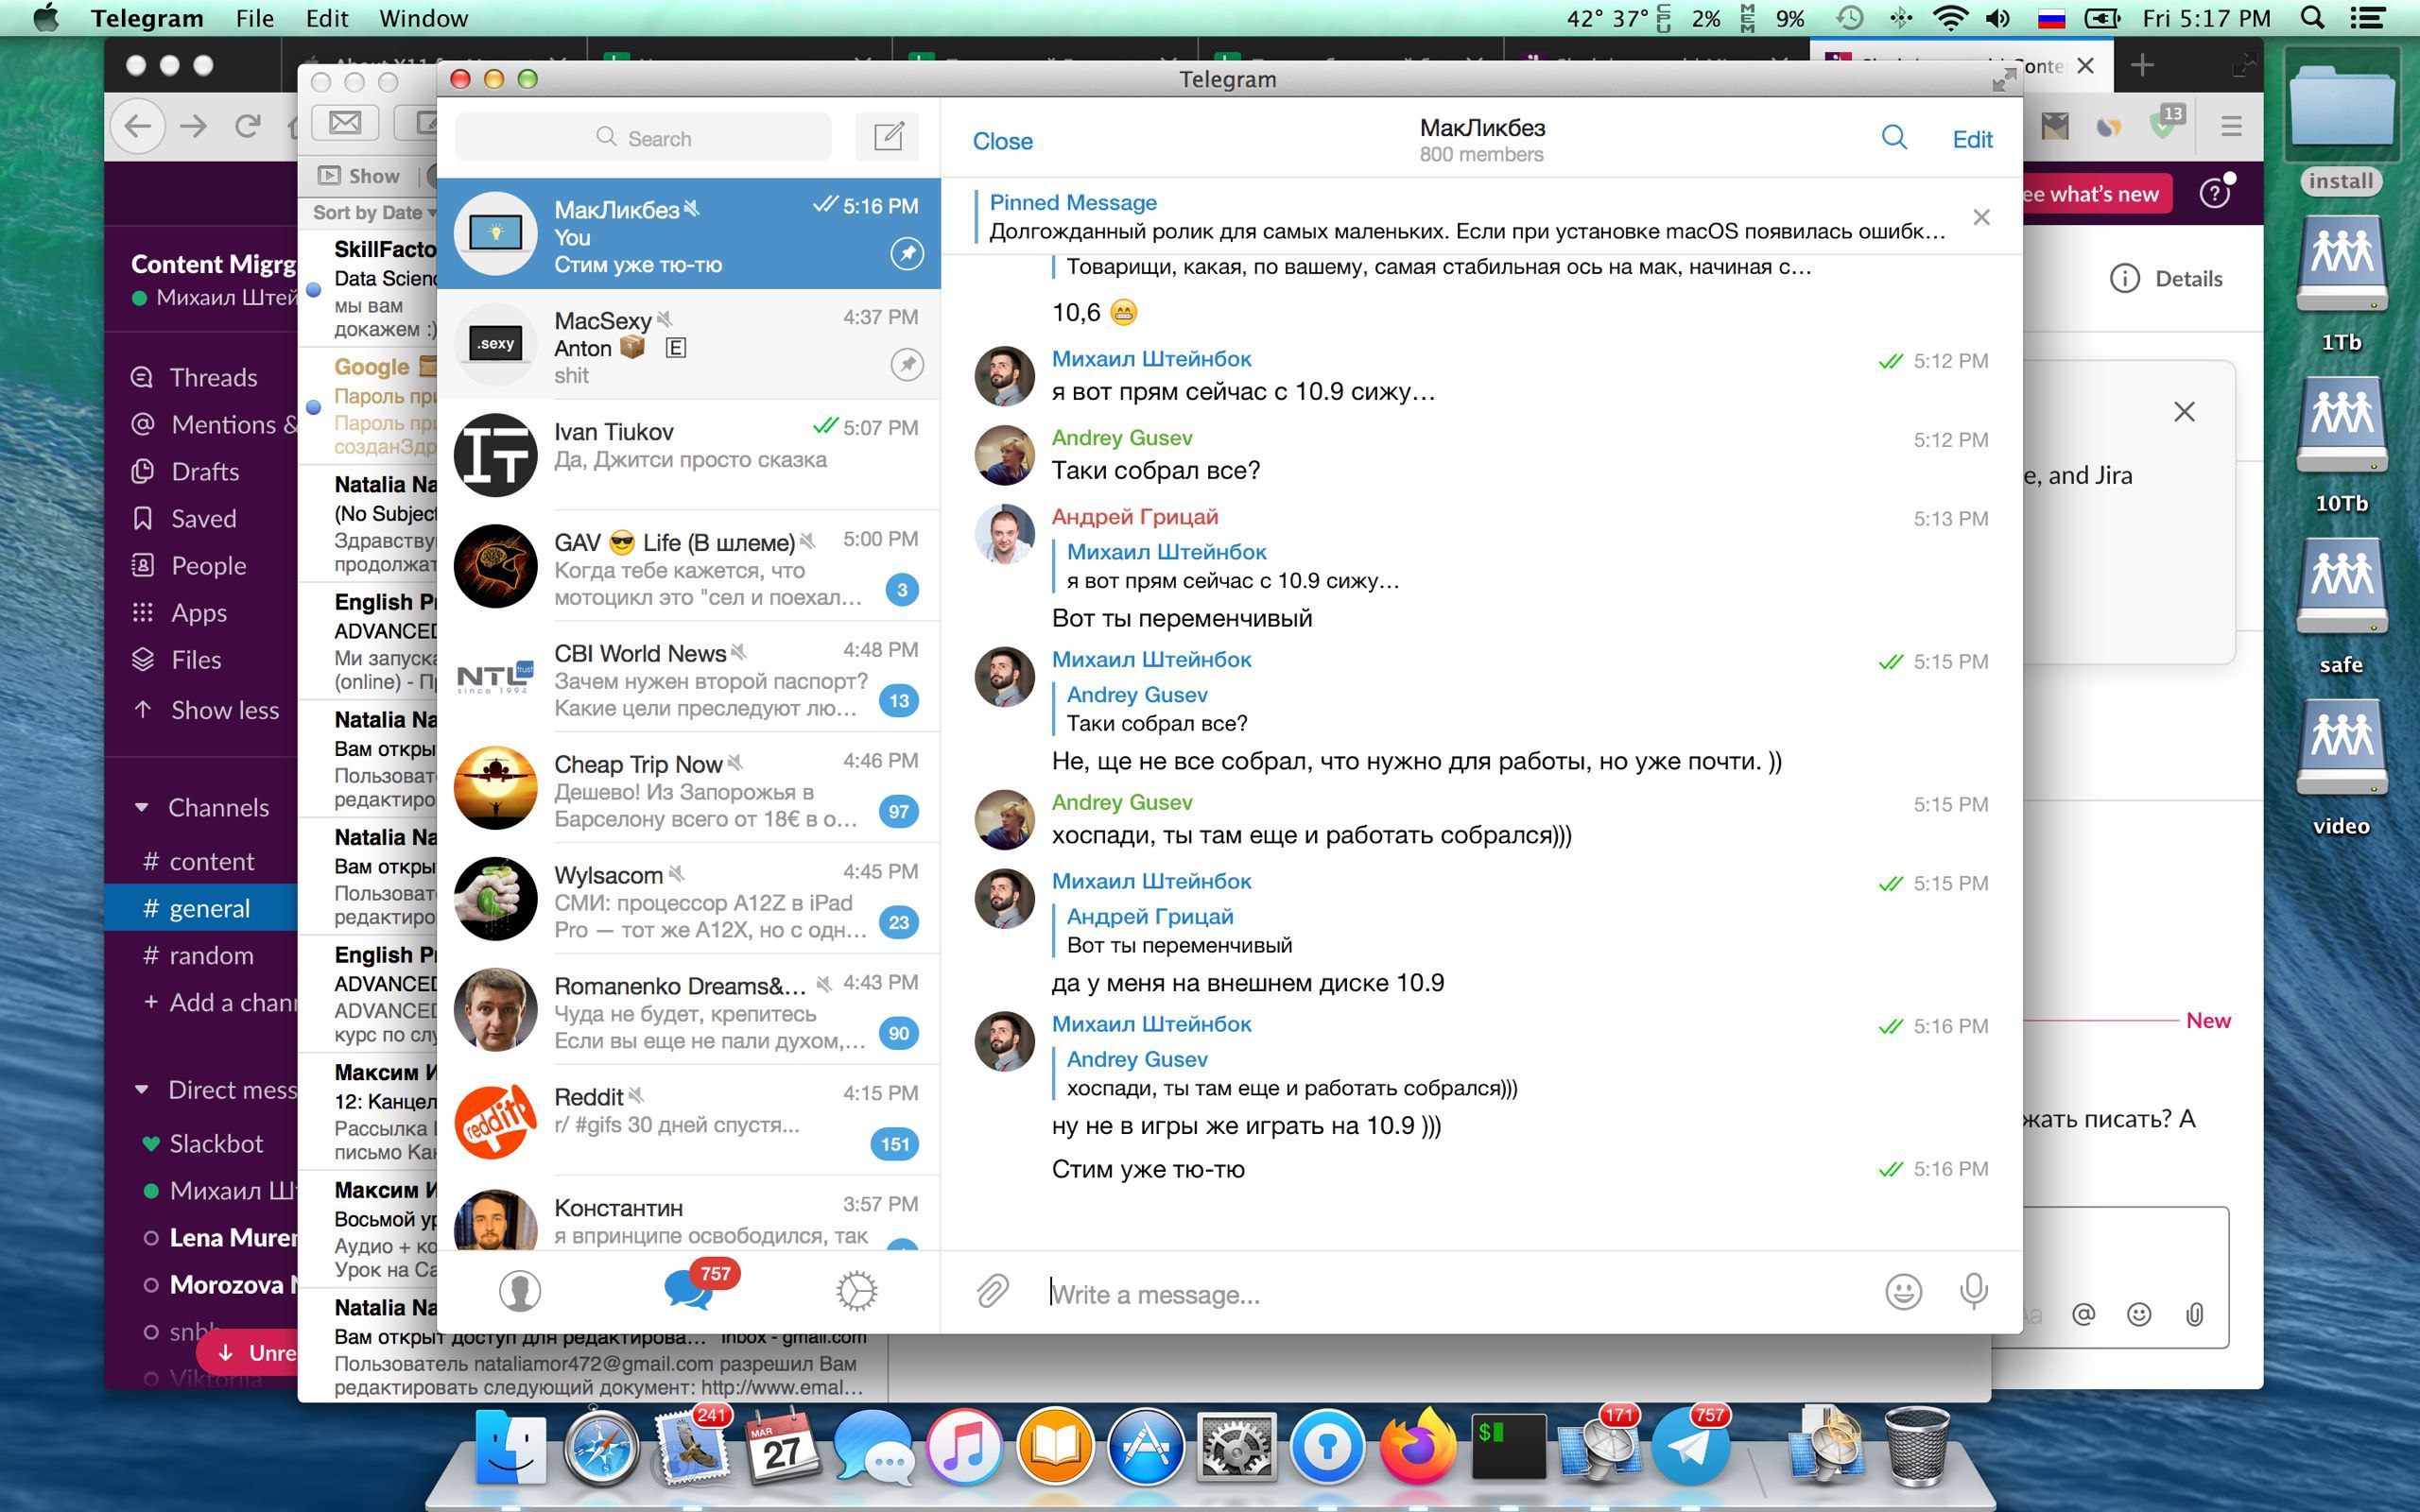Open the search-in-chat magnifier icon
2420x1512 pixels.
coord(1894,138)
